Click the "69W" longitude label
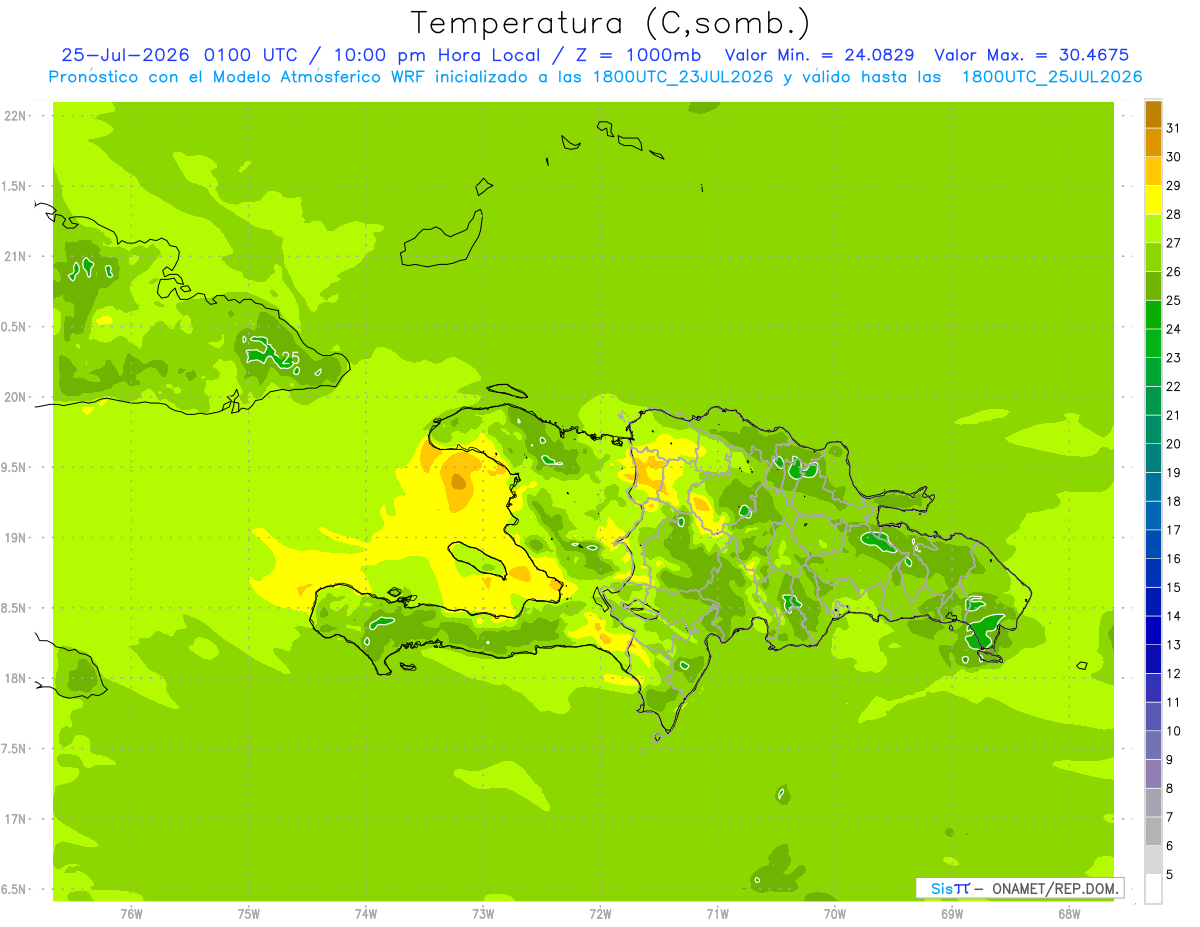 [x=951, y=913]
